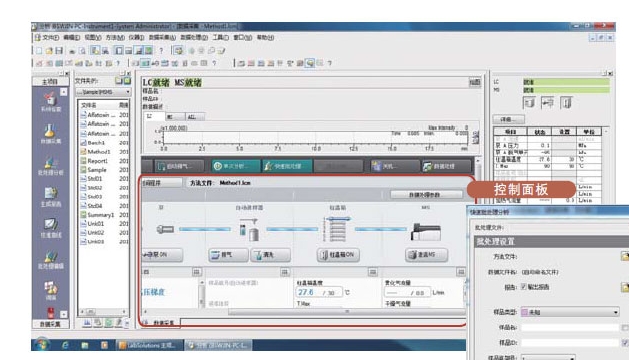Select the Method1 file in the list
Image resolution: width=629 pixels, height=360 pixels.
tap(99, 152)
